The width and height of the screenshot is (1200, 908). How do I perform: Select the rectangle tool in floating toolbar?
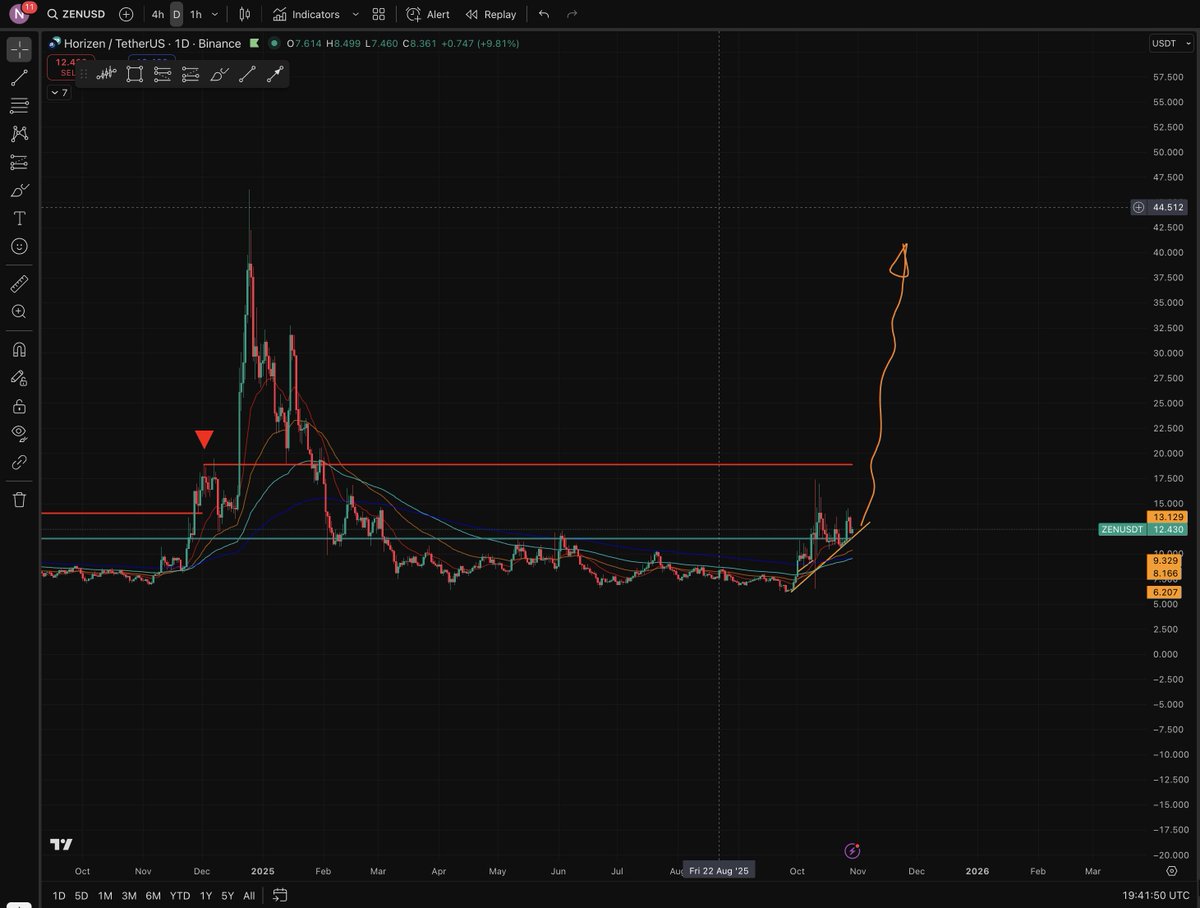click(135, 73)
